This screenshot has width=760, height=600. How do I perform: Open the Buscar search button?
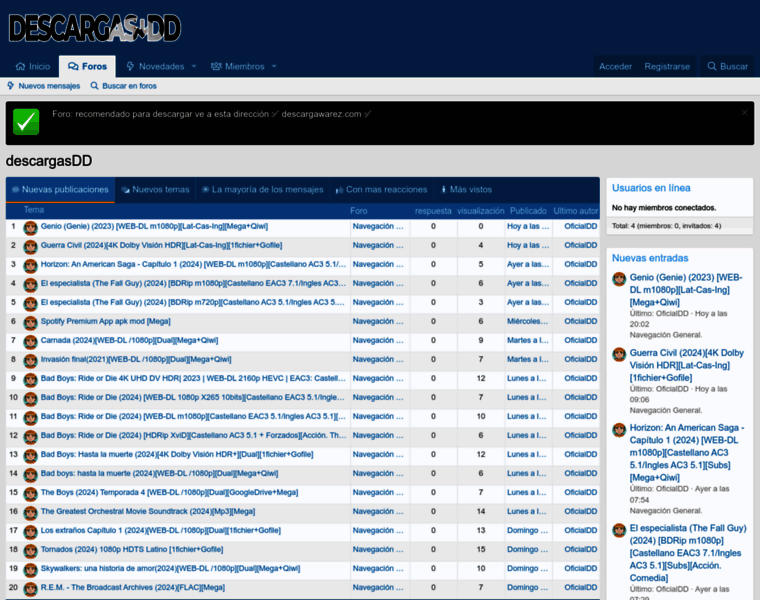click(x=728, y=66)
